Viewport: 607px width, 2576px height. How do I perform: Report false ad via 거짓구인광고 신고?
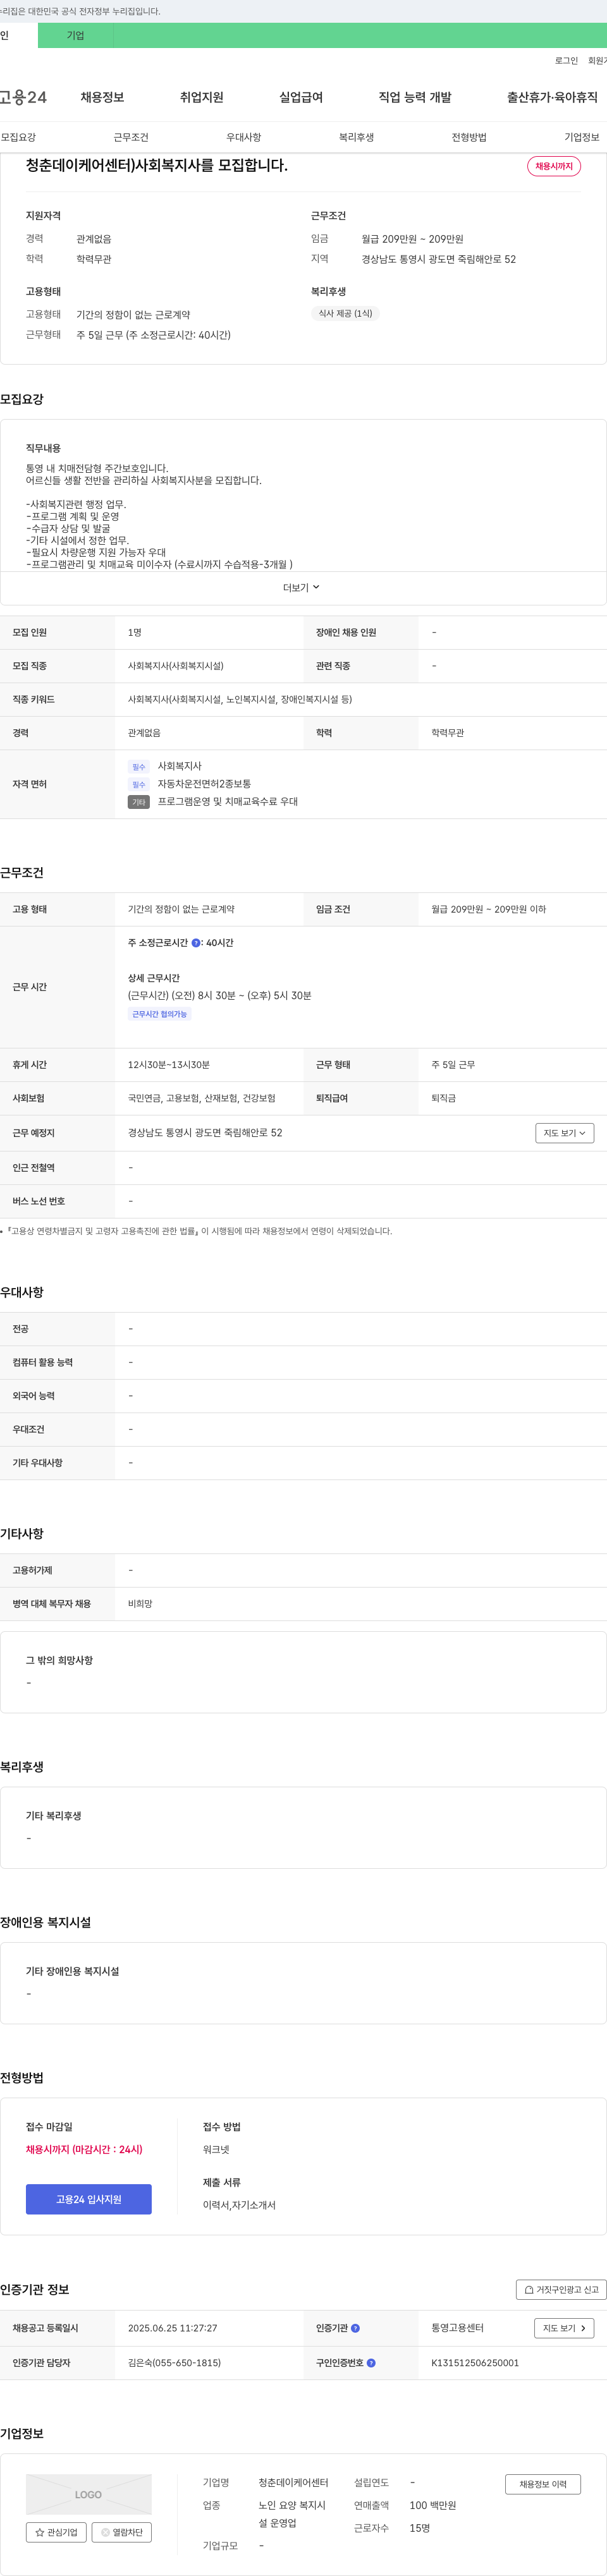[x=562, y=2289]
